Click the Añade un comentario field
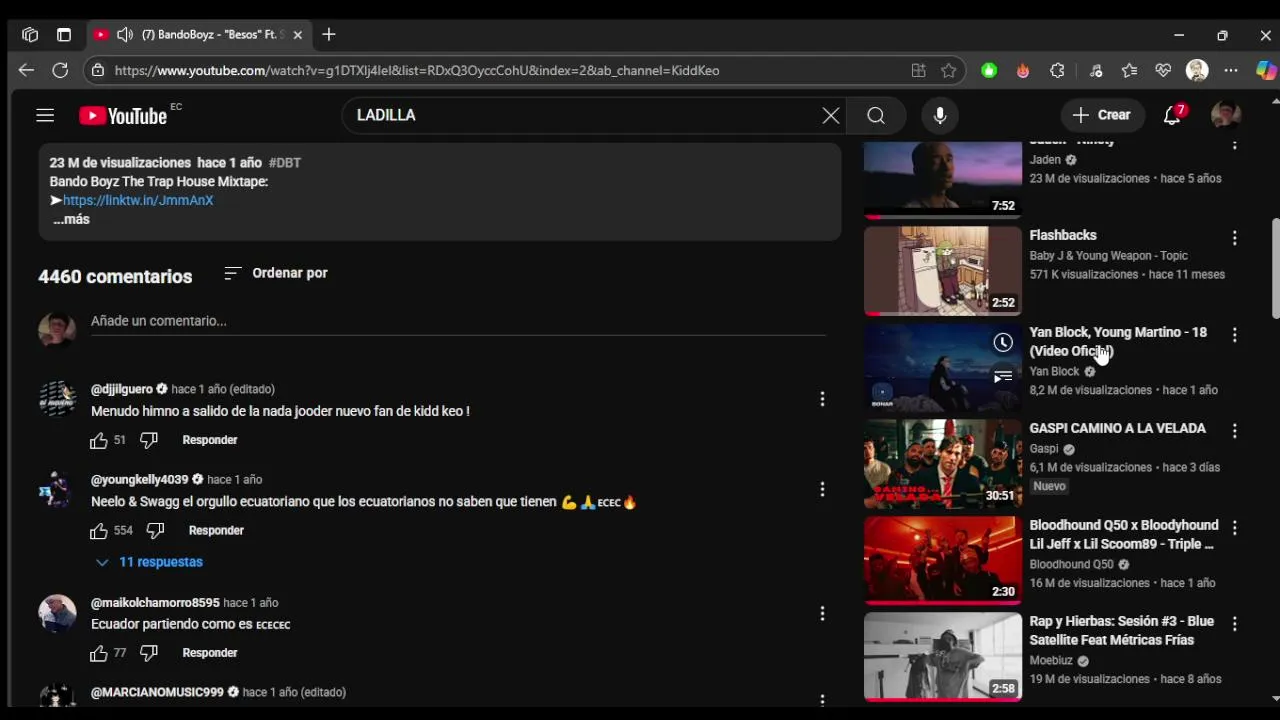Image resolution: width=1280 pixels, height=720 pixels. point(458,321)
